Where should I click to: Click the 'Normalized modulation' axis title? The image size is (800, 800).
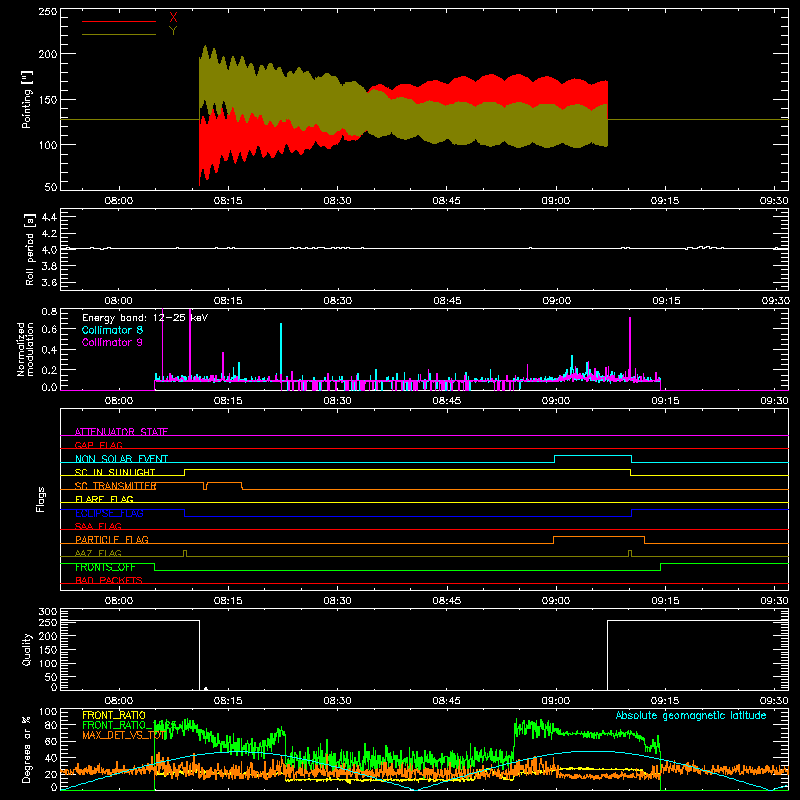[x=26, y=349]
